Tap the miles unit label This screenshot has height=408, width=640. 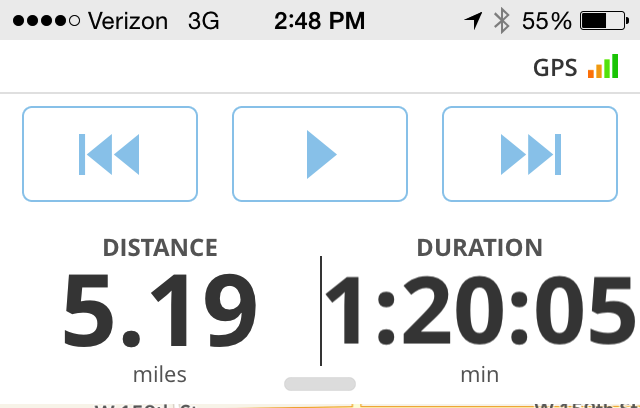tap(160, 375)
